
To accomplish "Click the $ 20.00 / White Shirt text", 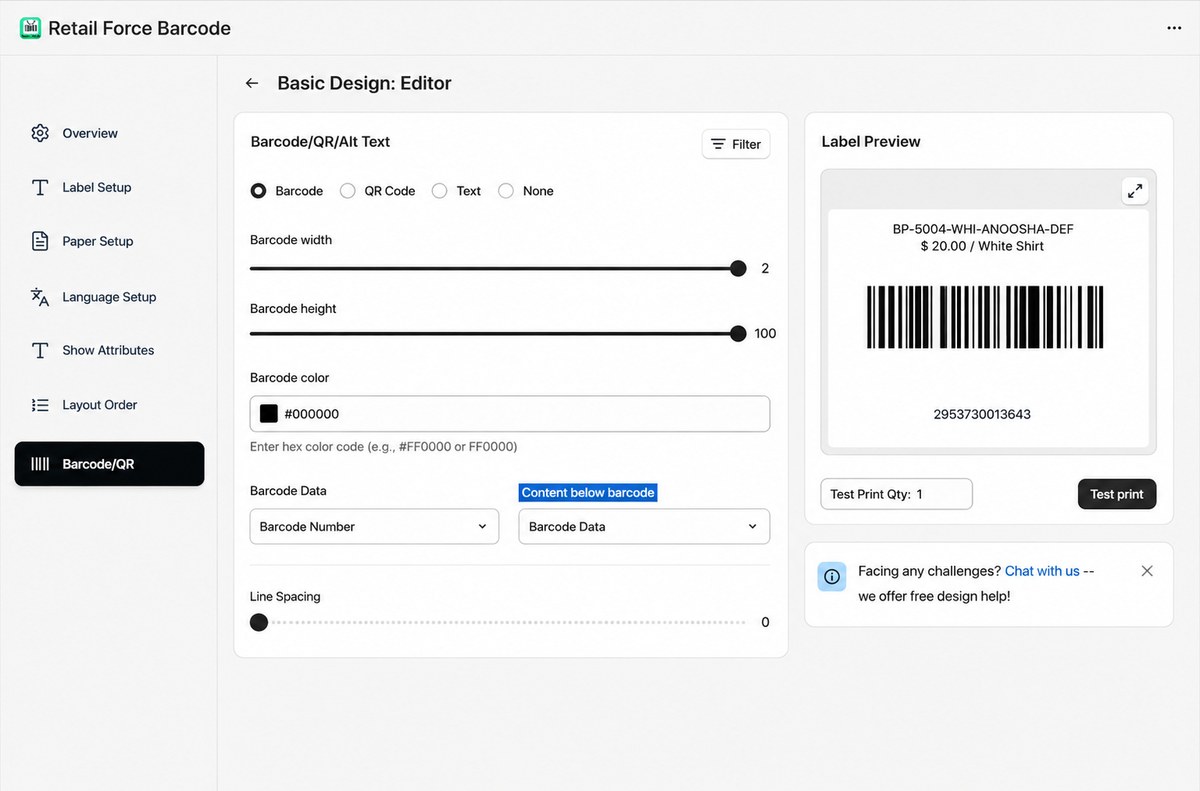I will pos(983,246).
